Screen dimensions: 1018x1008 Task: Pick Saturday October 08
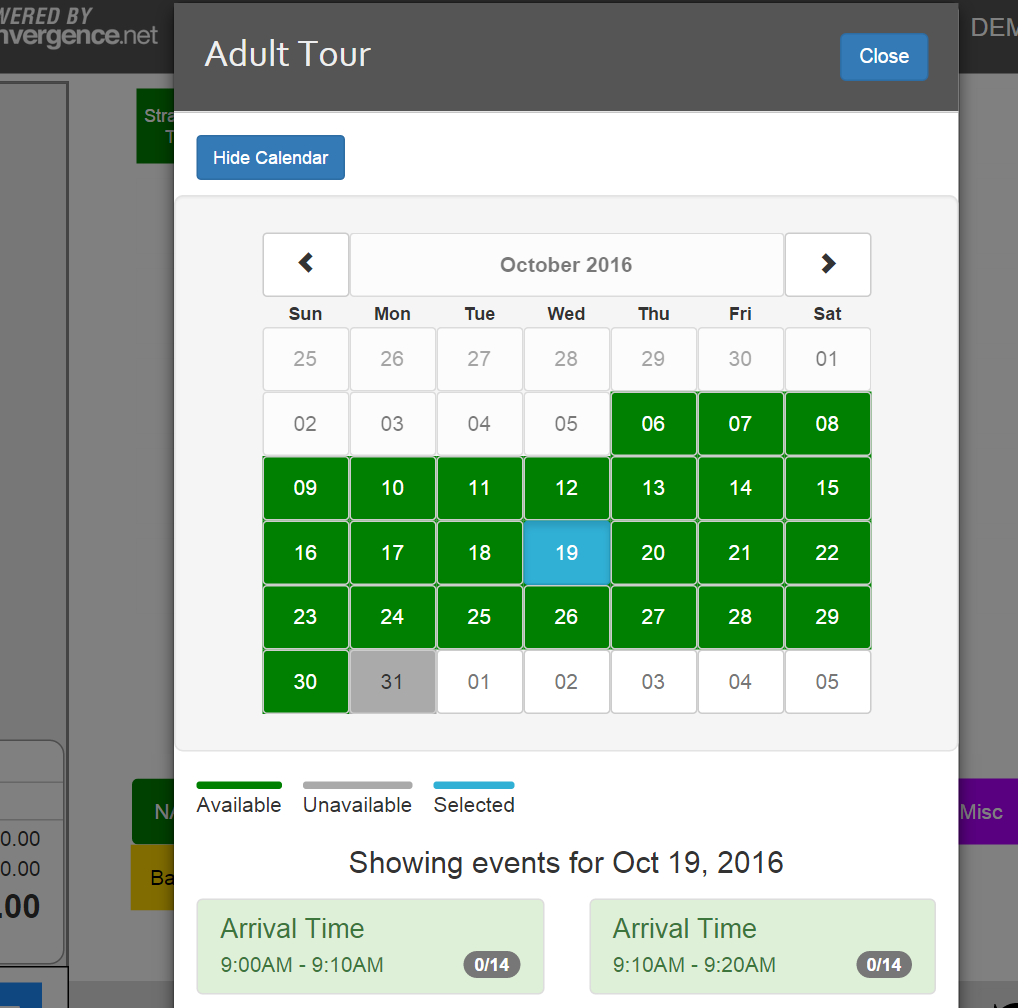pyautogui.click(x=827, y=424)
